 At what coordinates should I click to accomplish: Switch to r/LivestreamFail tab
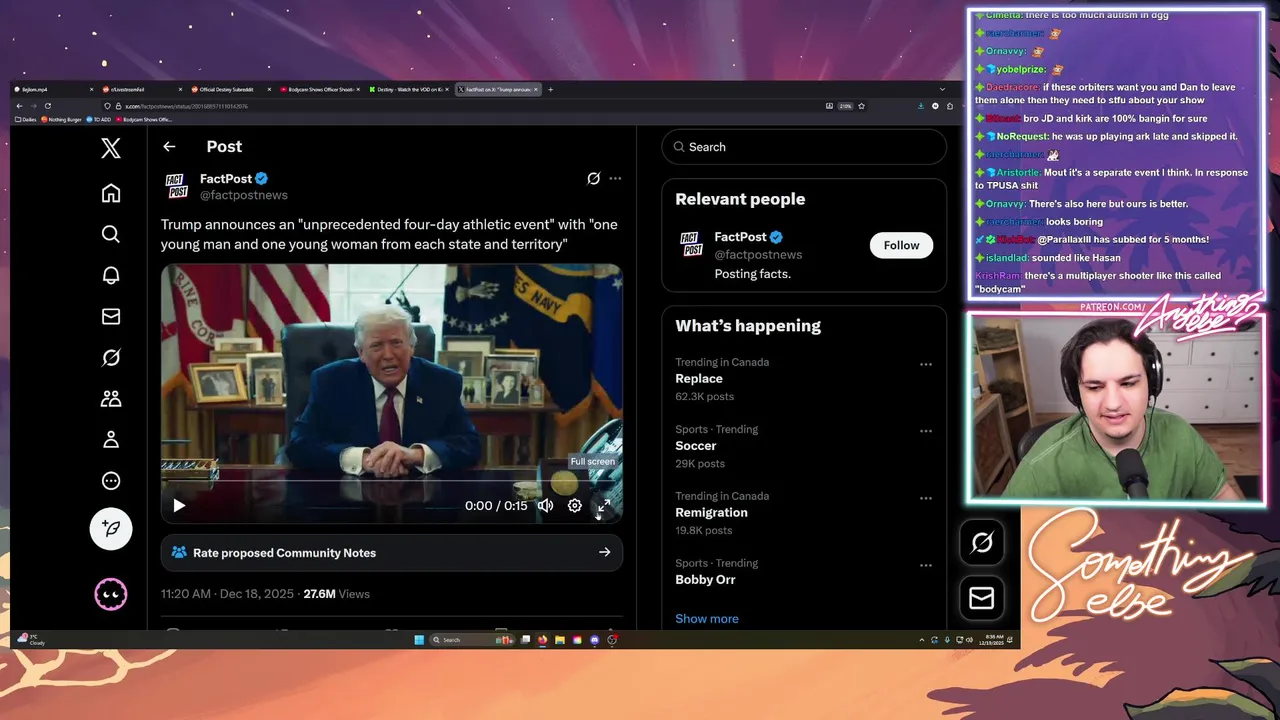tap(141, 89)
